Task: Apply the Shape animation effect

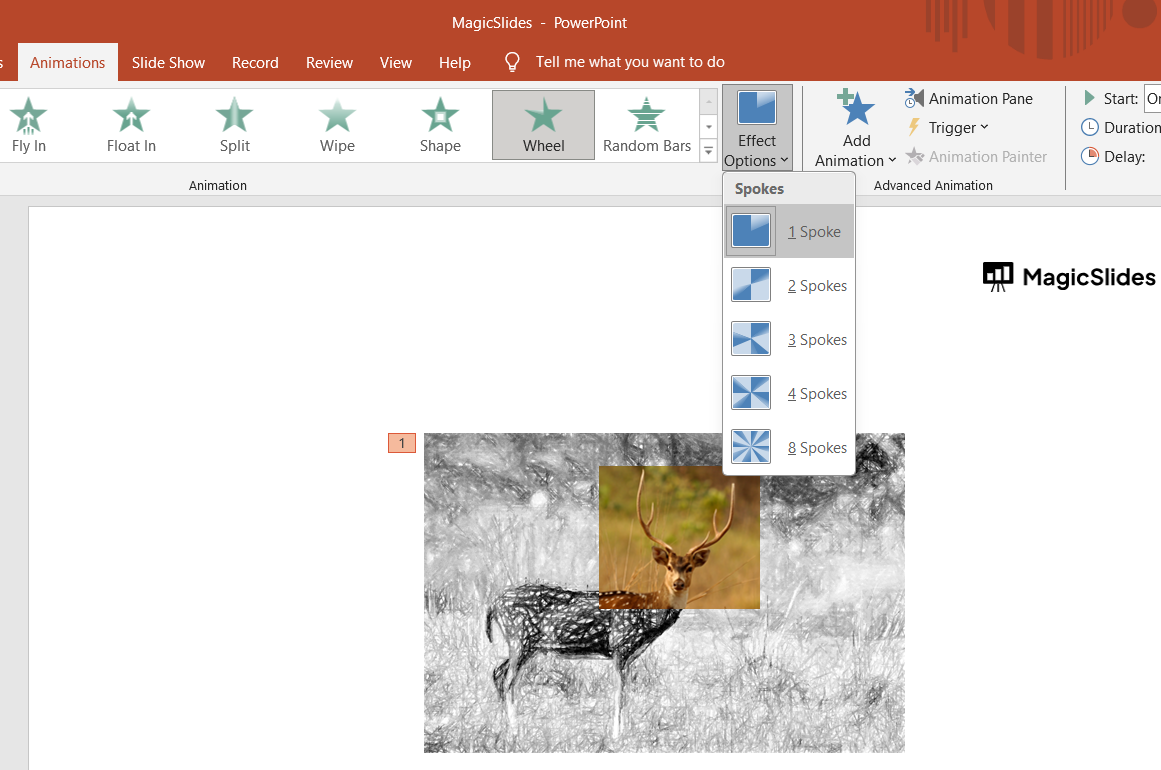Action: pos(440,124)
